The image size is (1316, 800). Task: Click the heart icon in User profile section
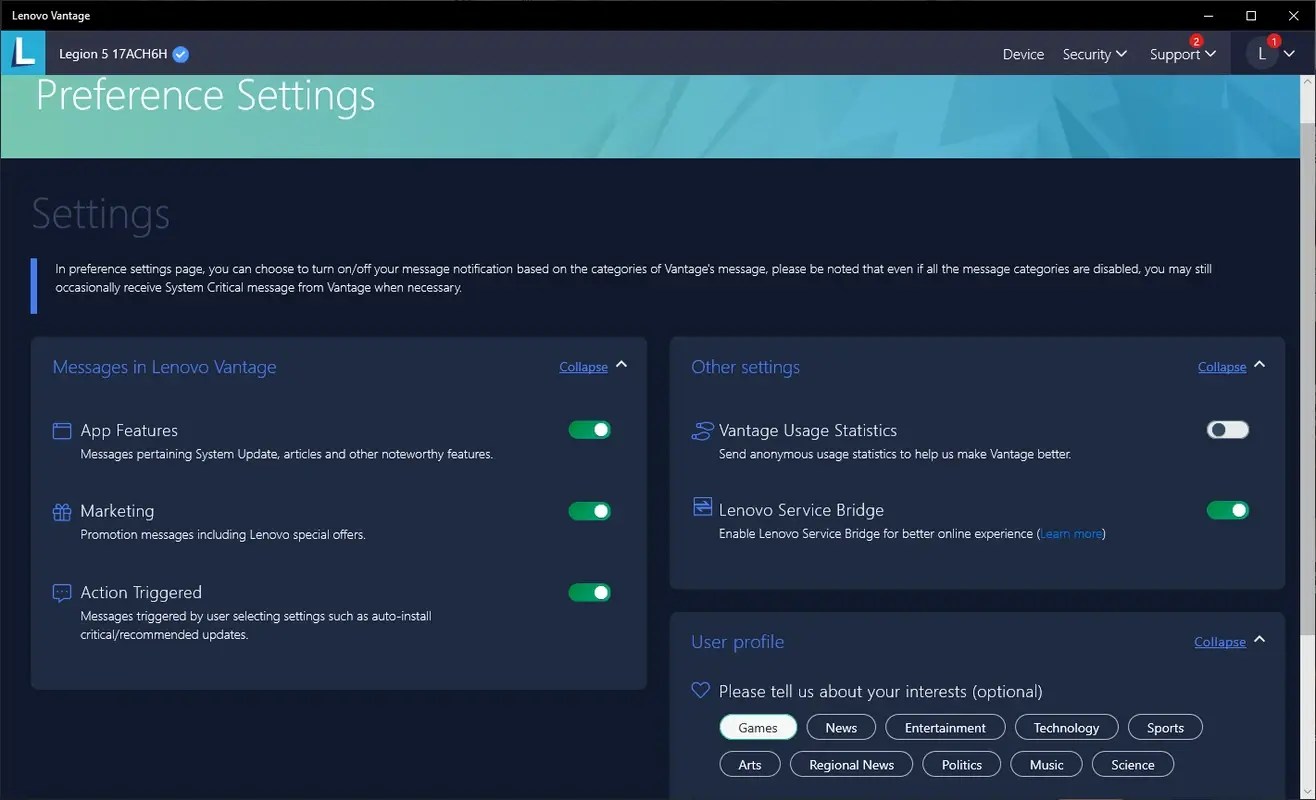[x=699, y=690]
